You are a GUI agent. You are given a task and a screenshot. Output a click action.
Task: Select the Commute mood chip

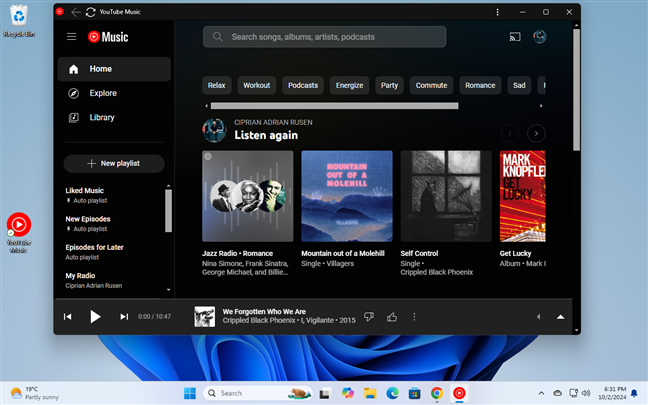point(431,85)
